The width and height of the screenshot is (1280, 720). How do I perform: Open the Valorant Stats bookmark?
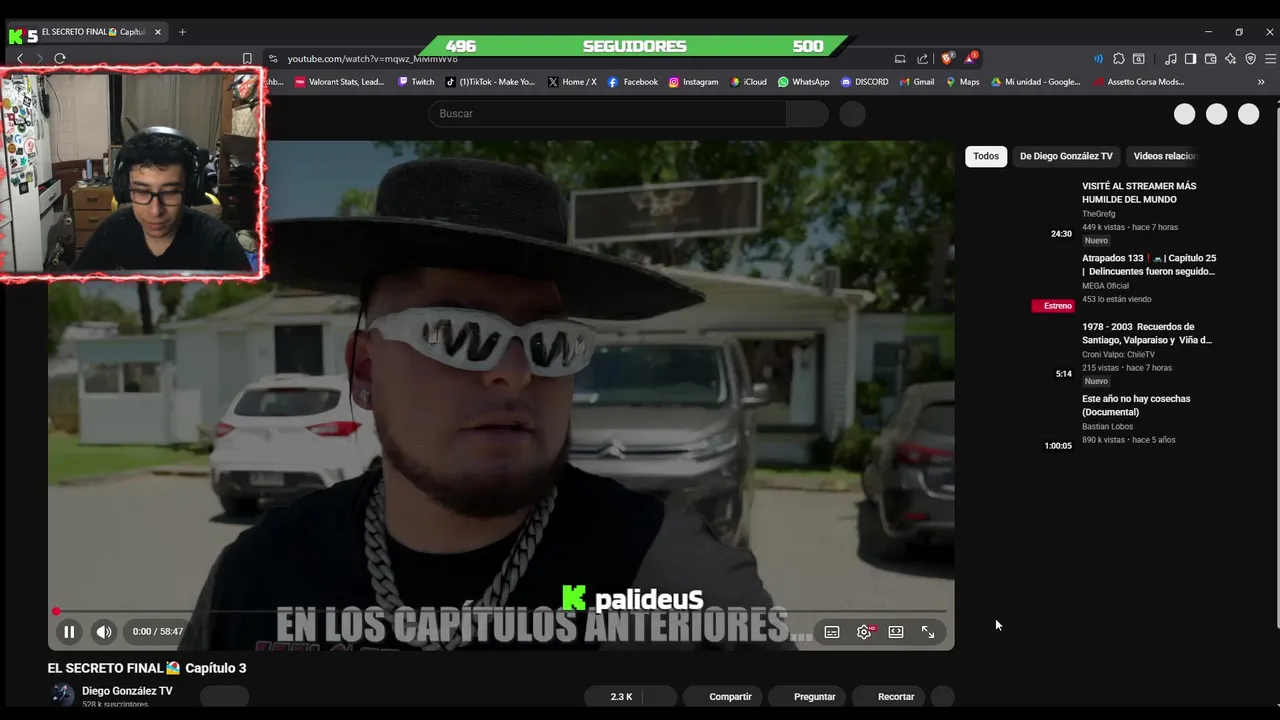339,82
